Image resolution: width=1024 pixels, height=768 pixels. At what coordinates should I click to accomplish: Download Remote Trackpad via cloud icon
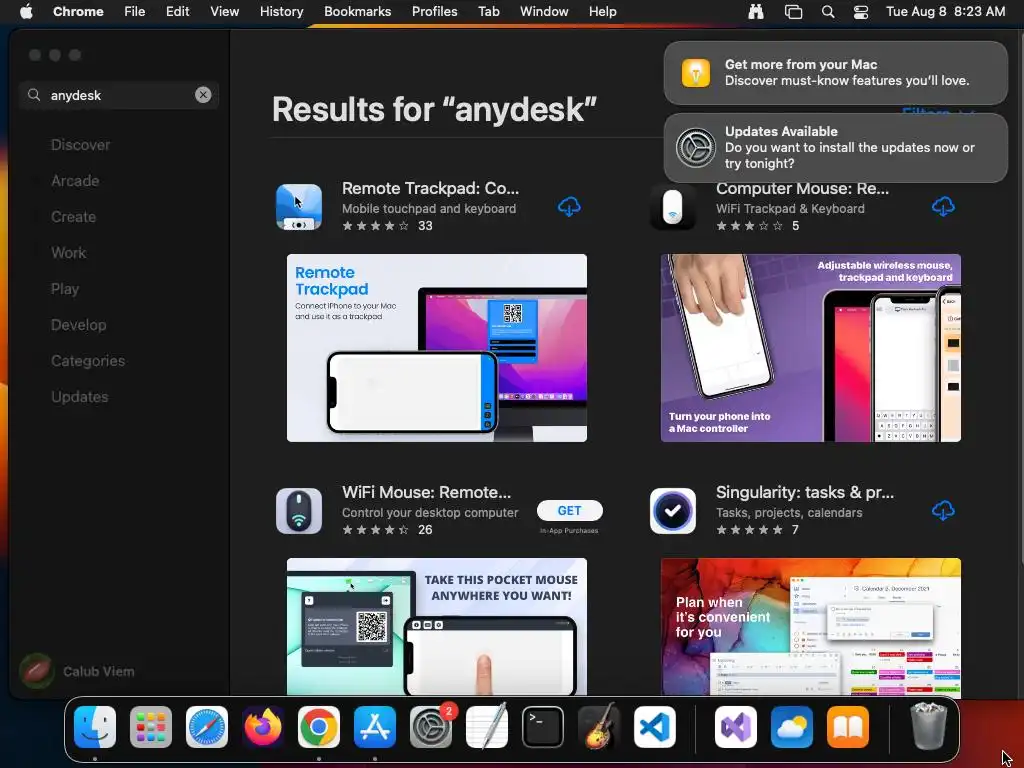coord(569,206)
